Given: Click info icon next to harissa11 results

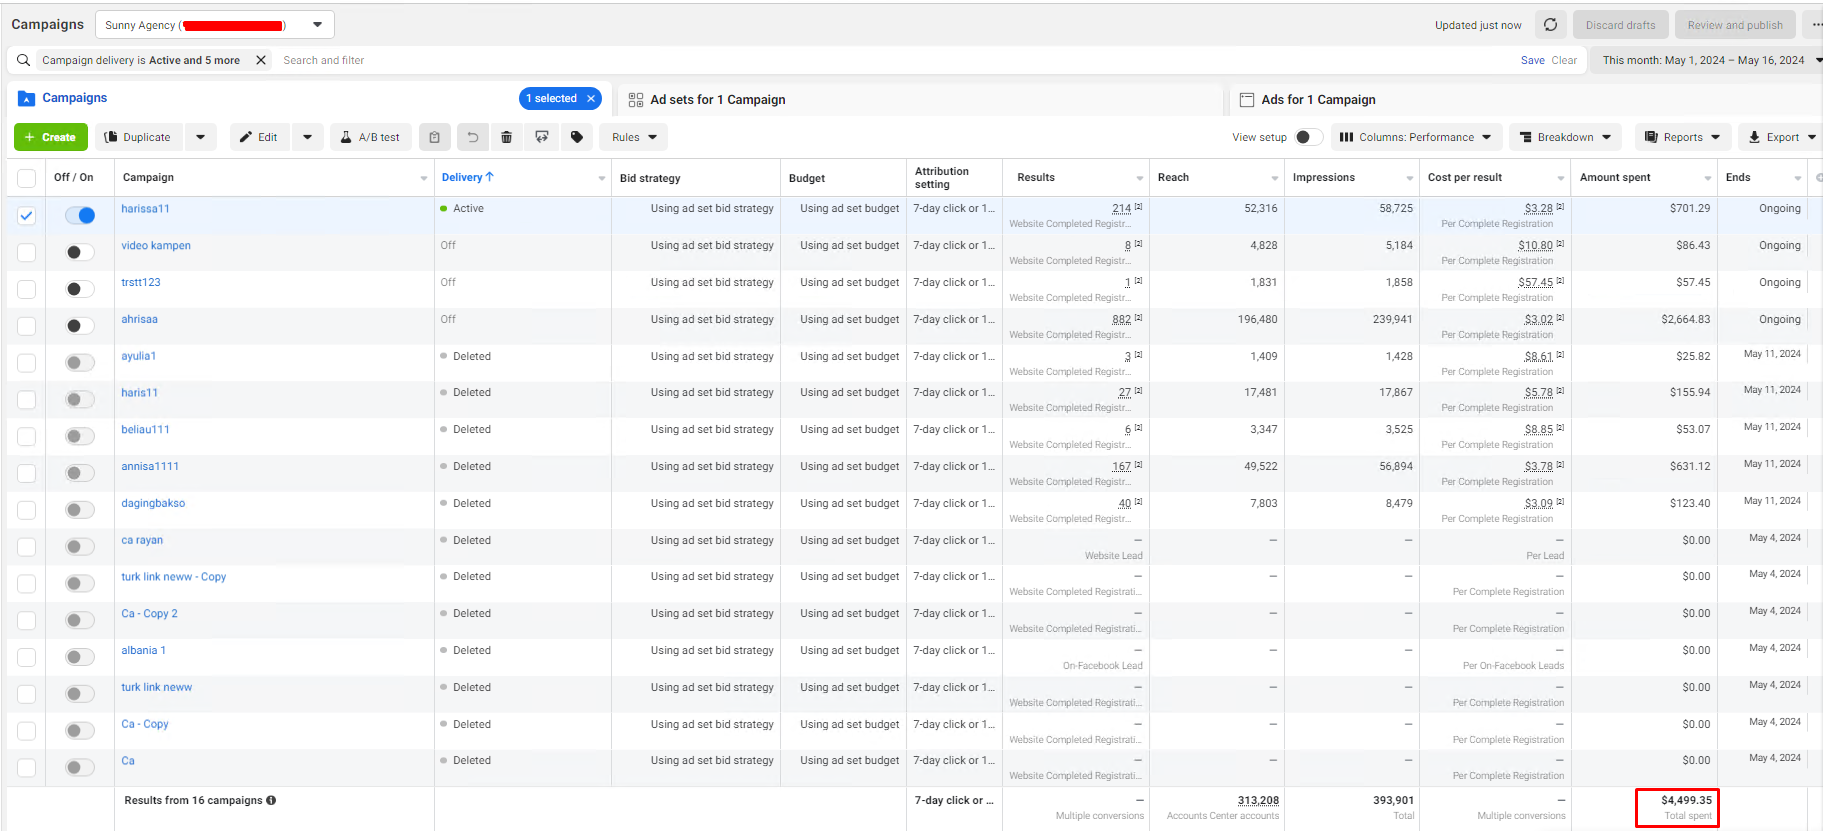Looking at the screenshot, I should pos(1138,207).
